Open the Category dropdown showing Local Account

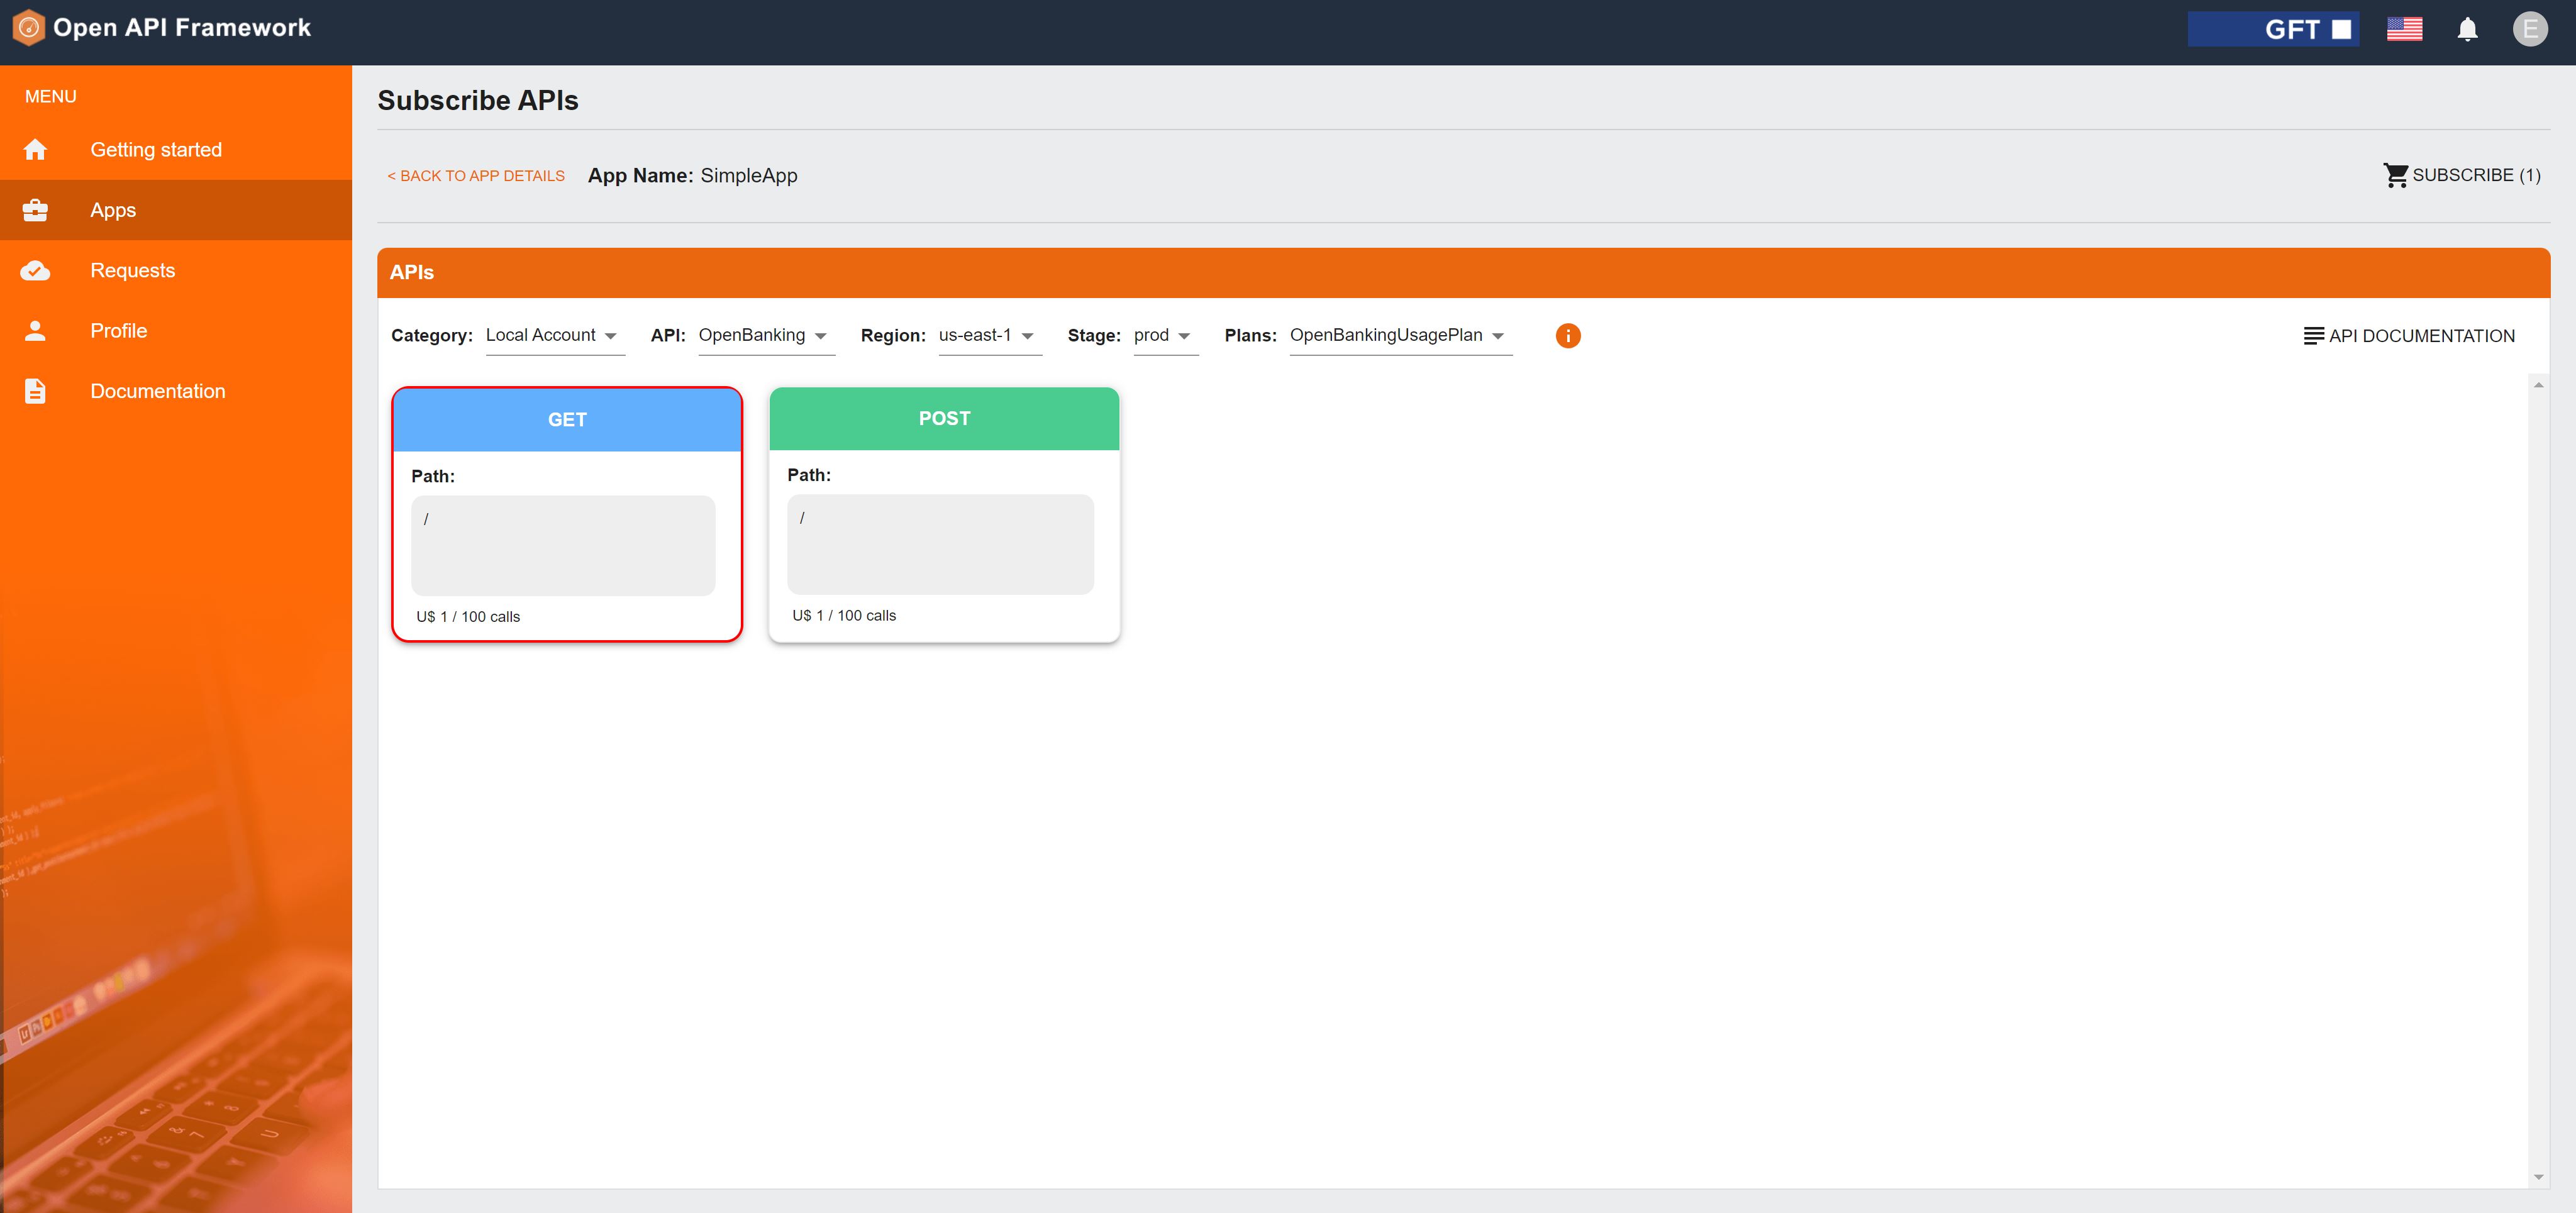[553, 335]
